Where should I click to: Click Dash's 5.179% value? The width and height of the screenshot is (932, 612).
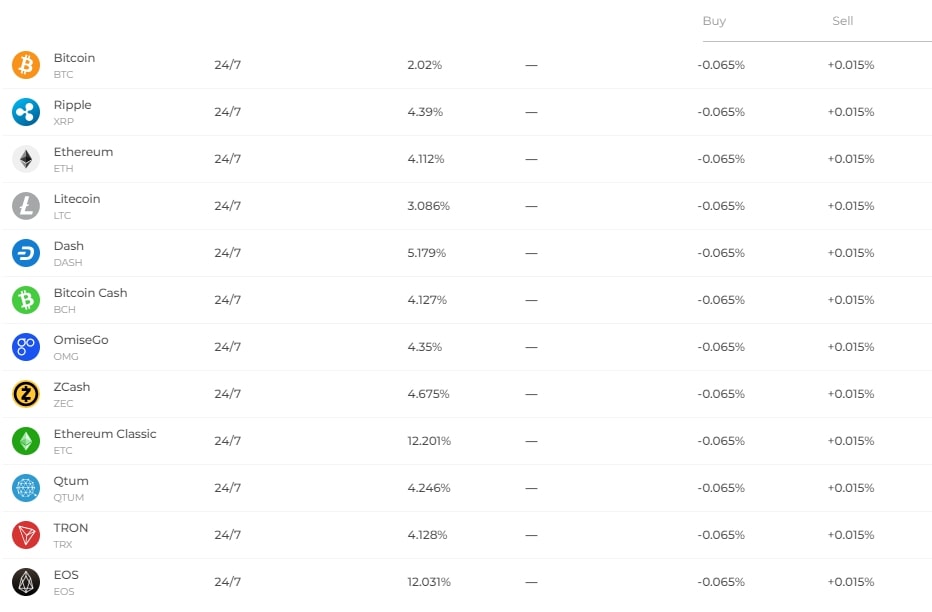coord(426,253)
